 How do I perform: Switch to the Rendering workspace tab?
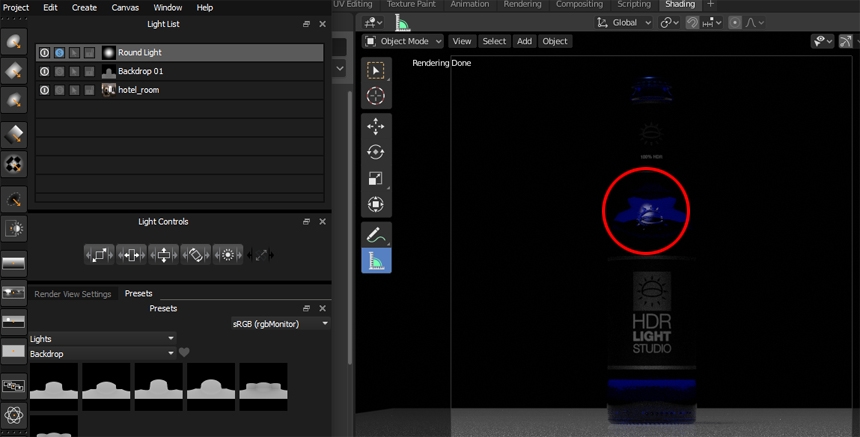point(522,4)
